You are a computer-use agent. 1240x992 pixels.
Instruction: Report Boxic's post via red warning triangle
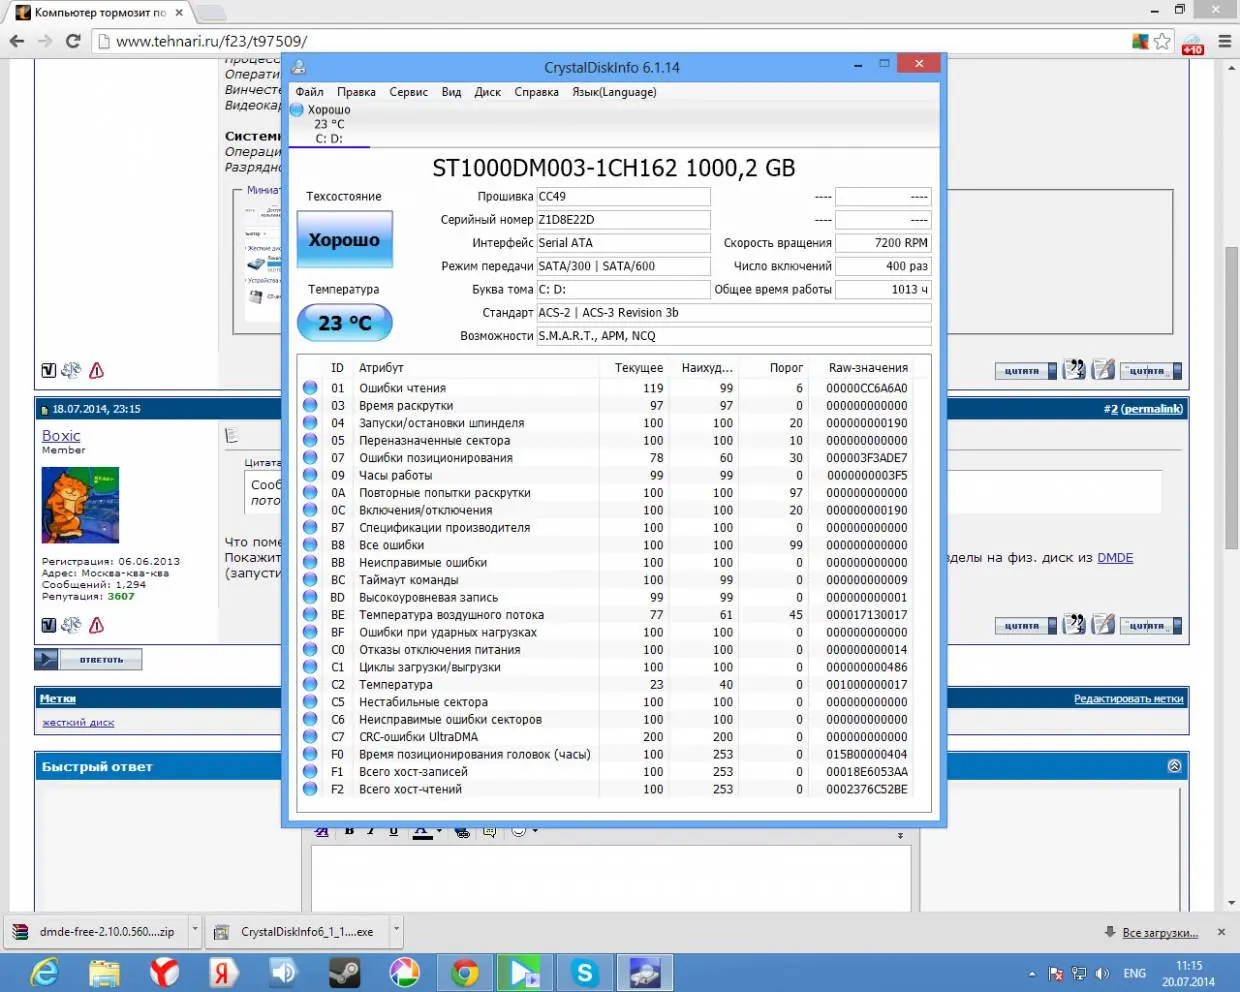96,625
